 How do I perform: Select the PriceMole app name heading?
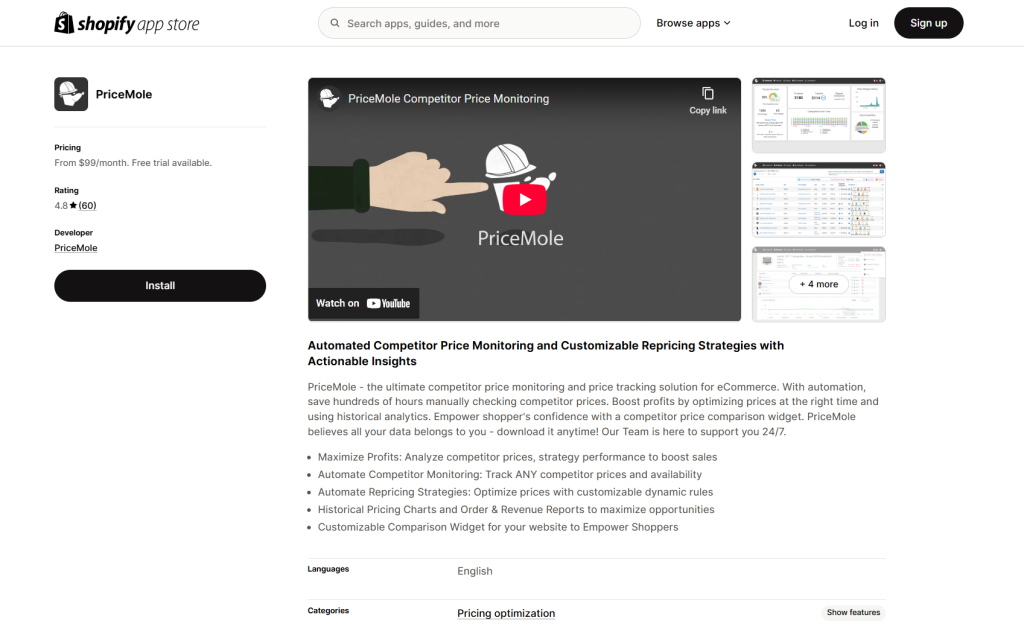coord(124,94)
